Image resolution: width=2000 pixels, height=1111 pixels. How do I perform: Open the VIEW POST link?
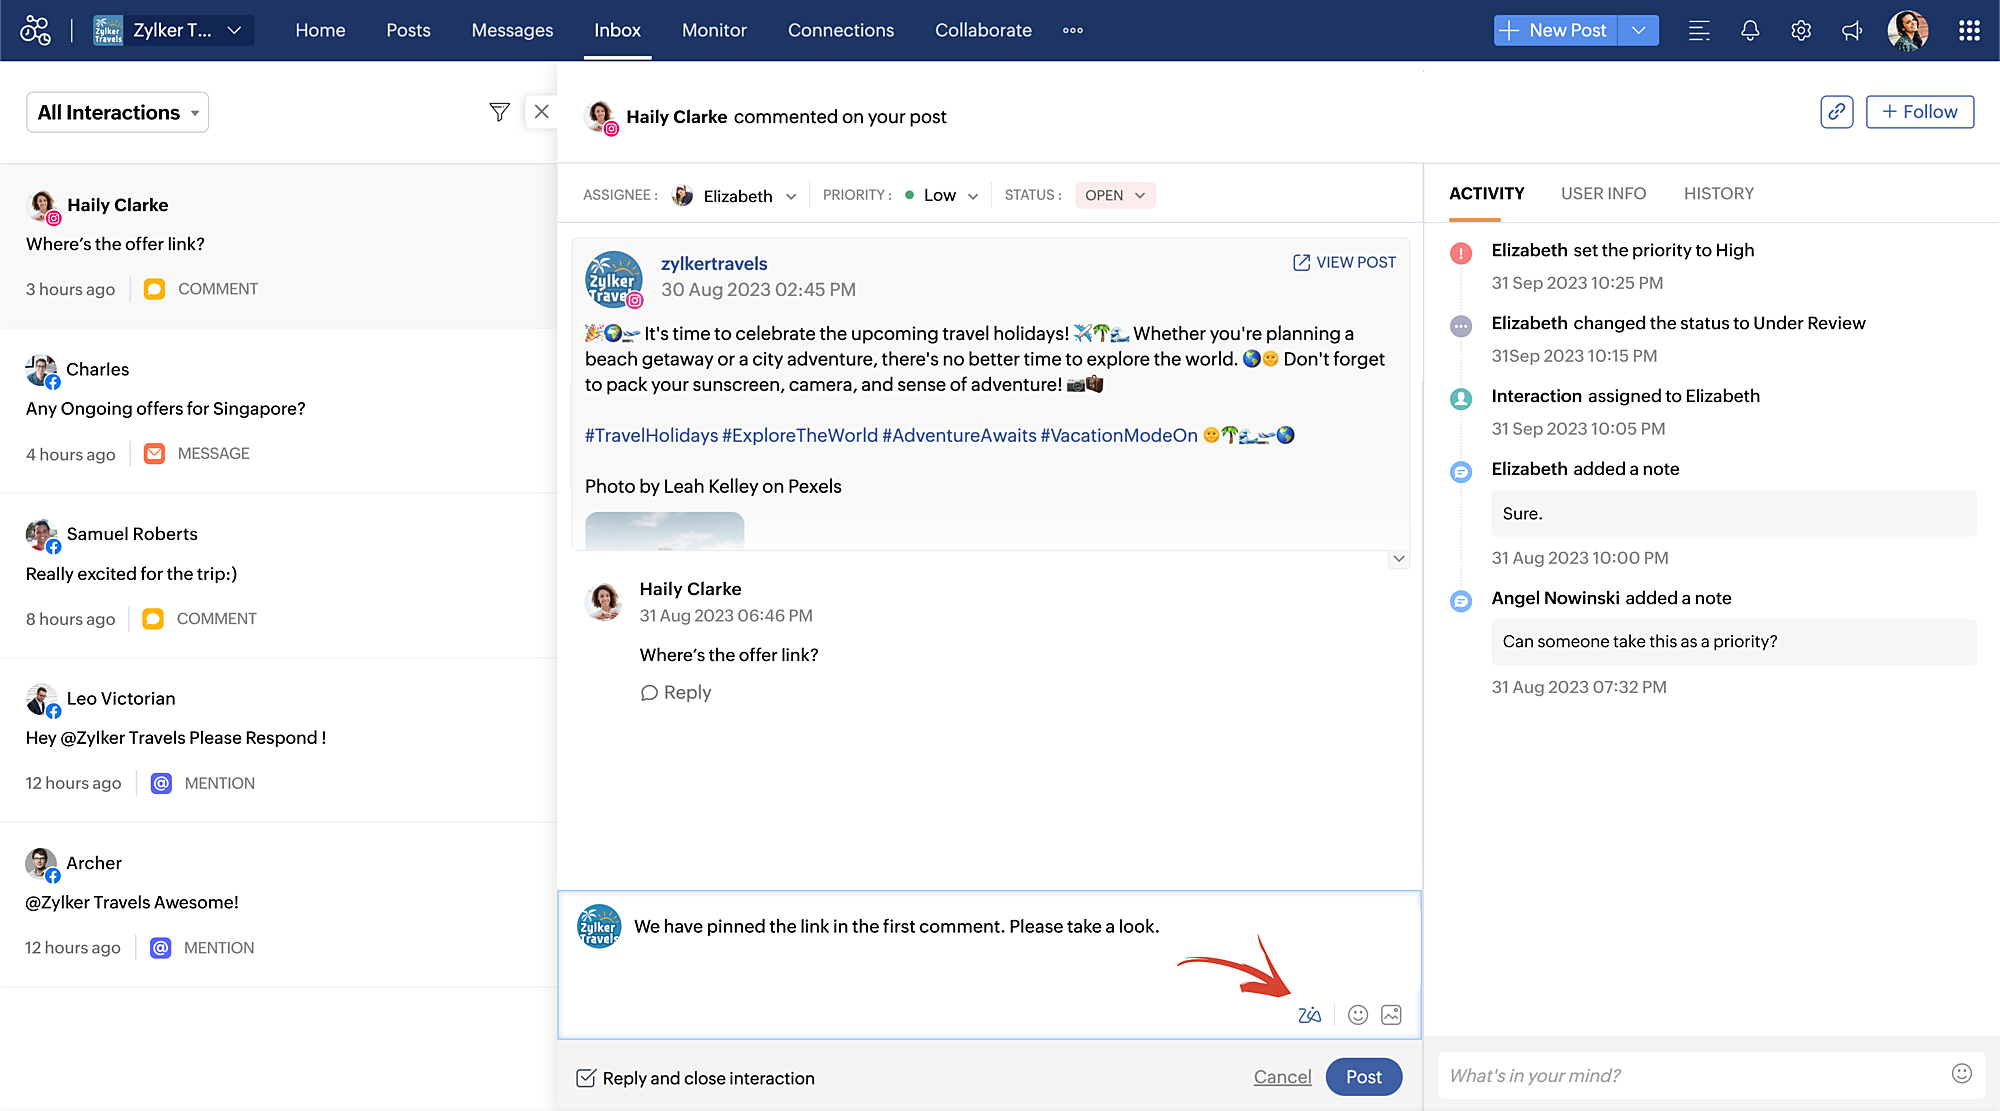[x=1344, y=262]
